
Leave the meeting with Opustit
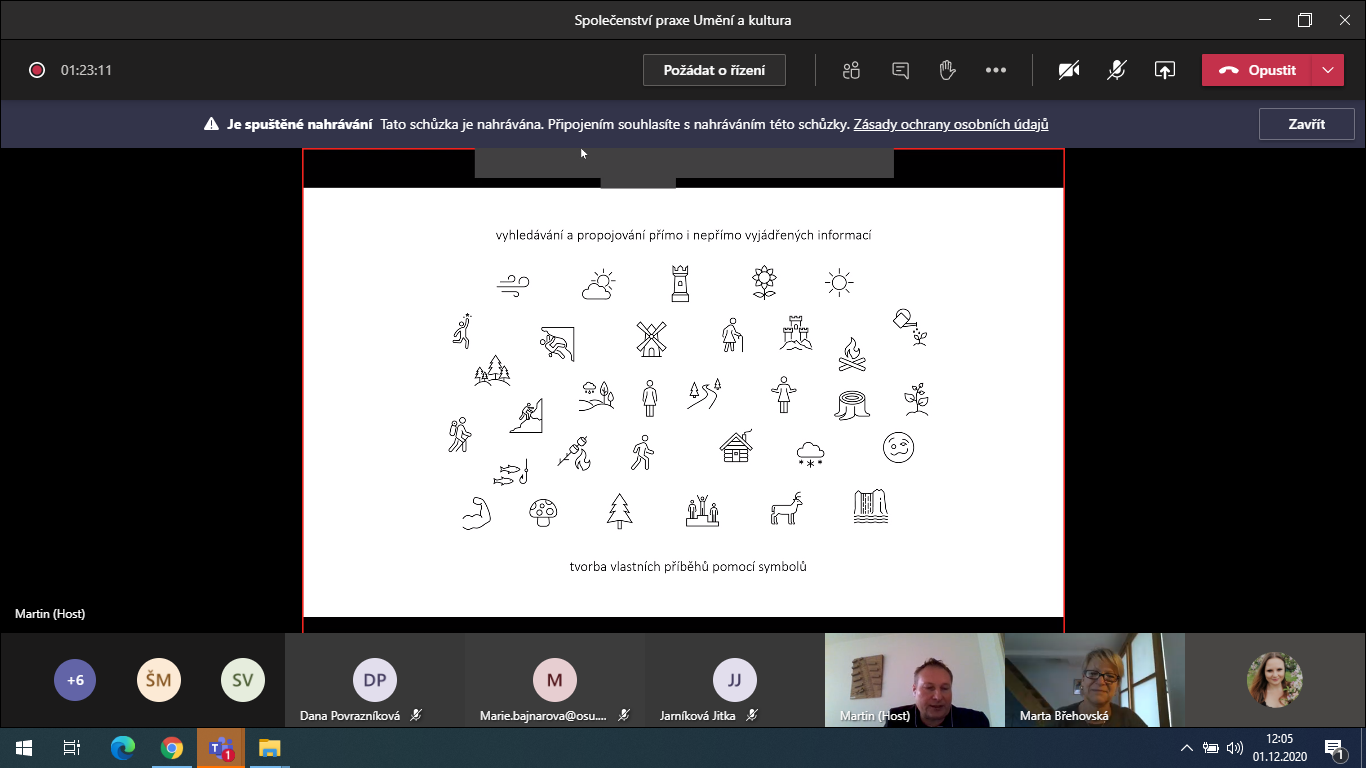tap(1257, 70)
